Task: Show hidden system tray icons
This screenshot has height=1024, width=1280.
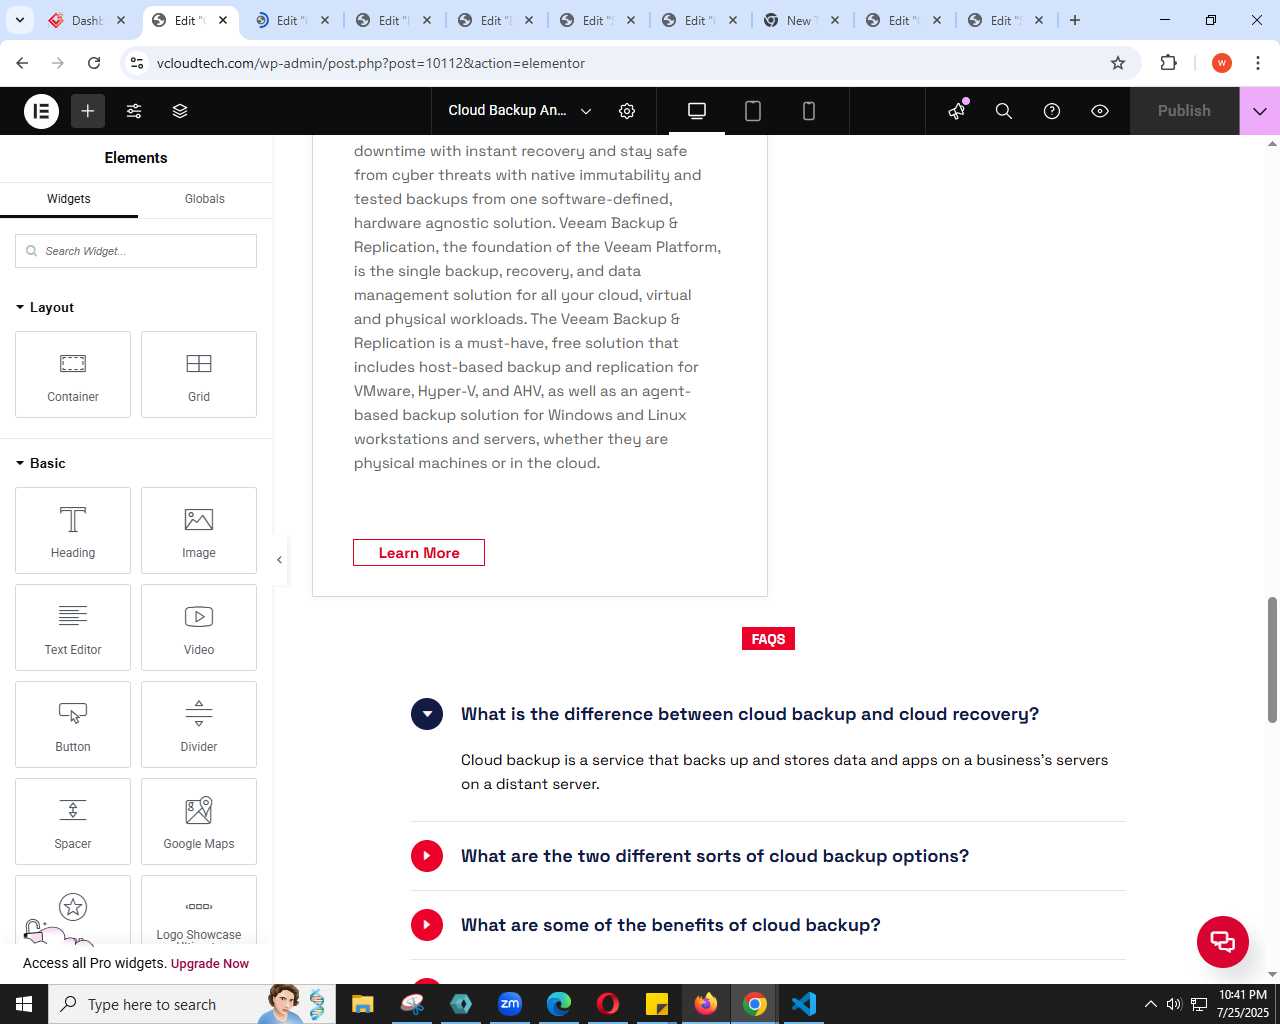Action: coord(1150,1004)
